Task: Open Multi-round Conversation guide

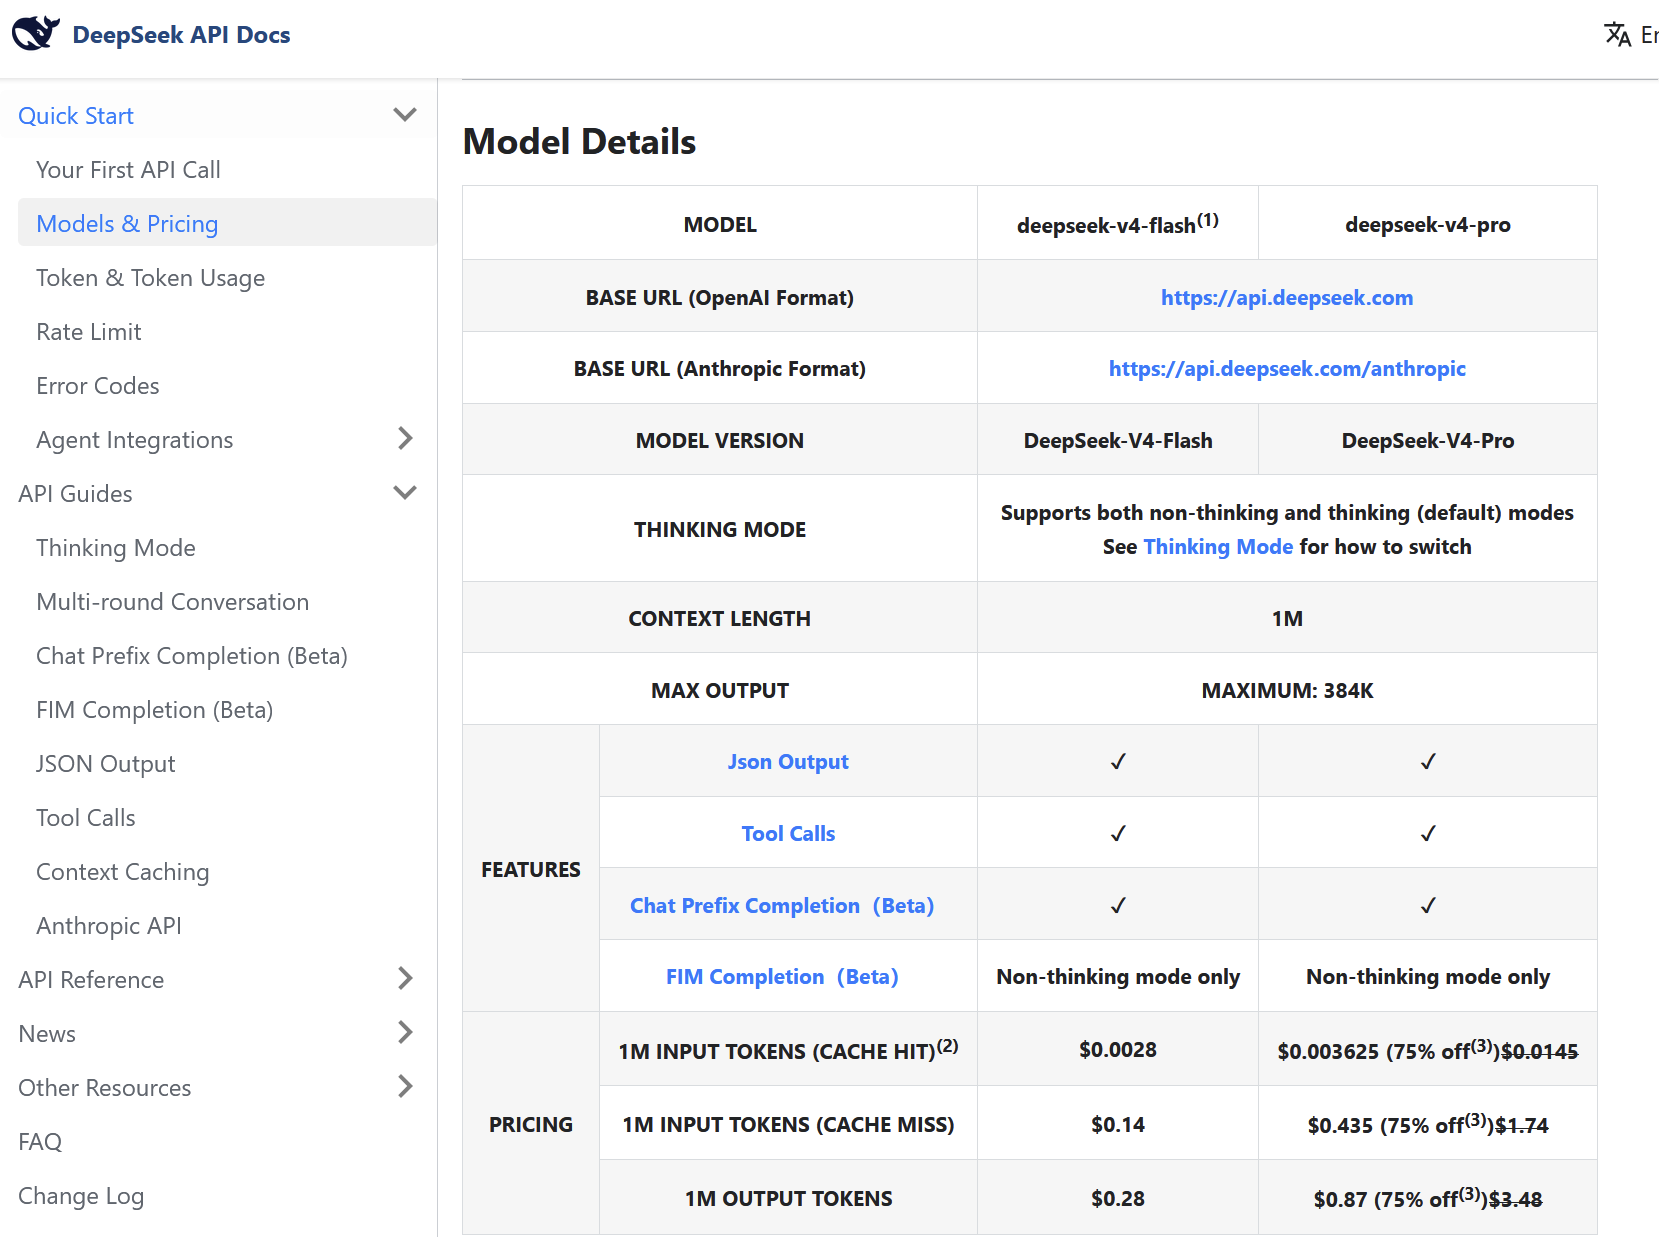Action: tap(172, 602)
